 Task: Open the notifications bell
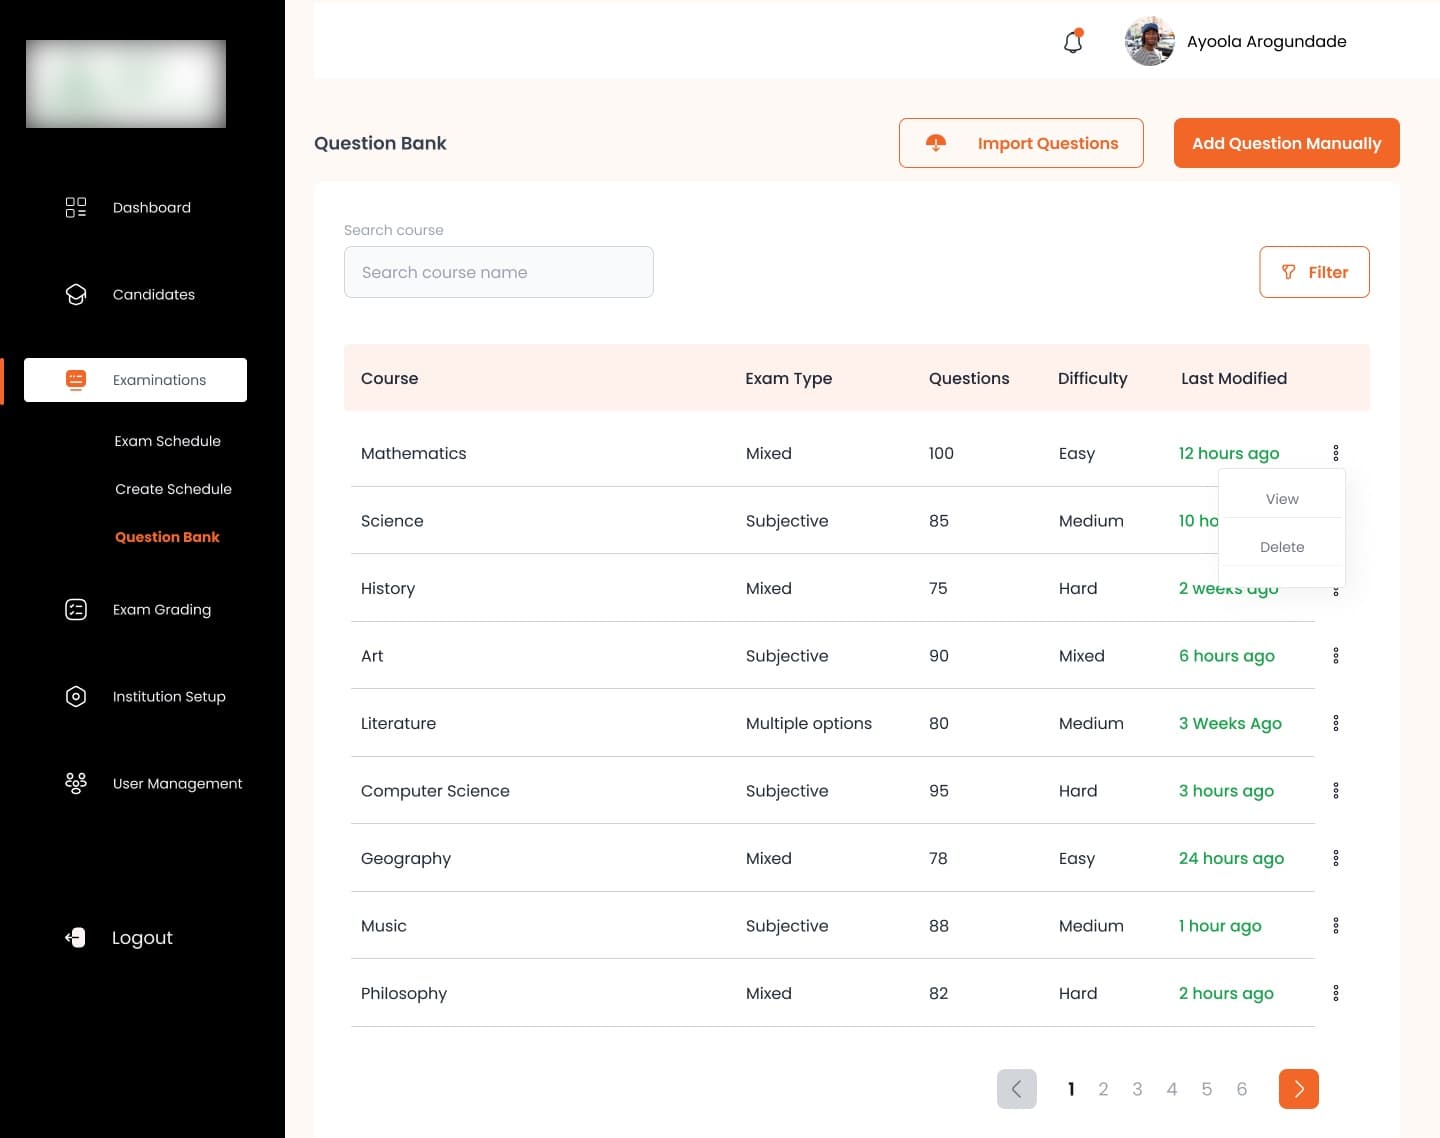click(1073, 42)
